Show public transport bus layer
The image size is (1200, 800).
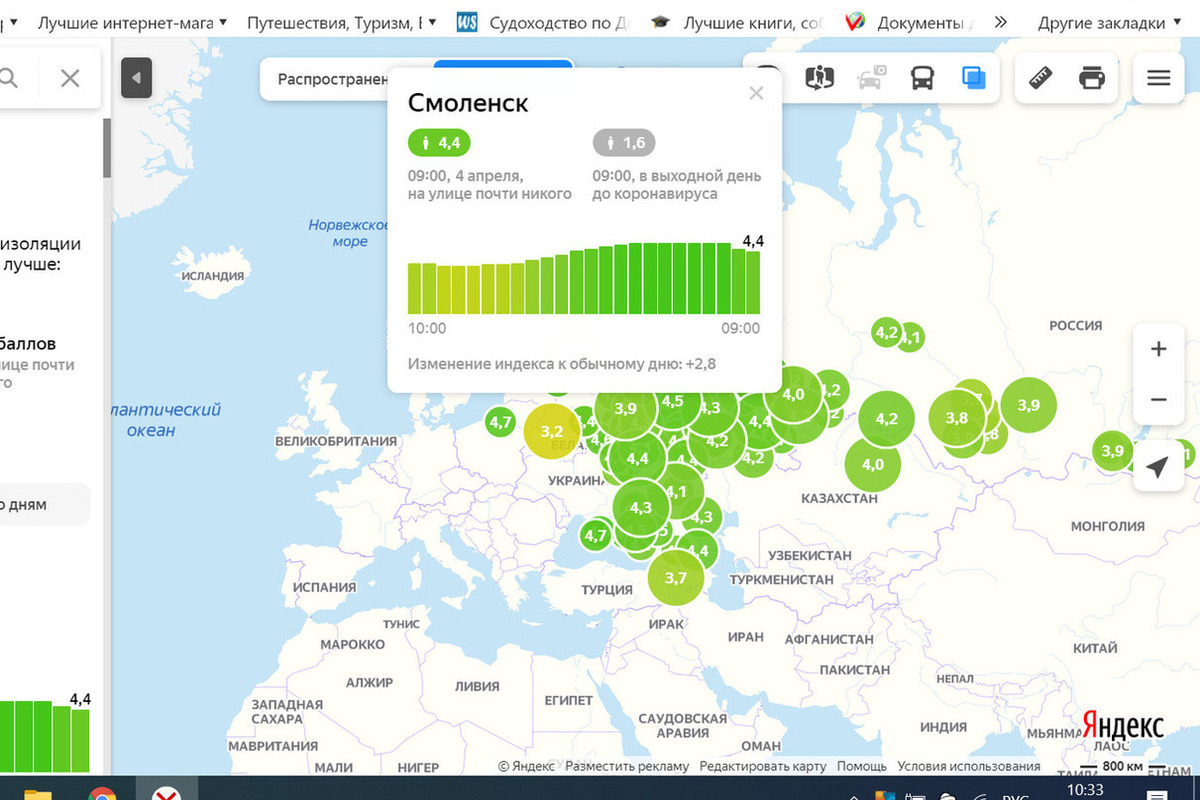(922, 78)
